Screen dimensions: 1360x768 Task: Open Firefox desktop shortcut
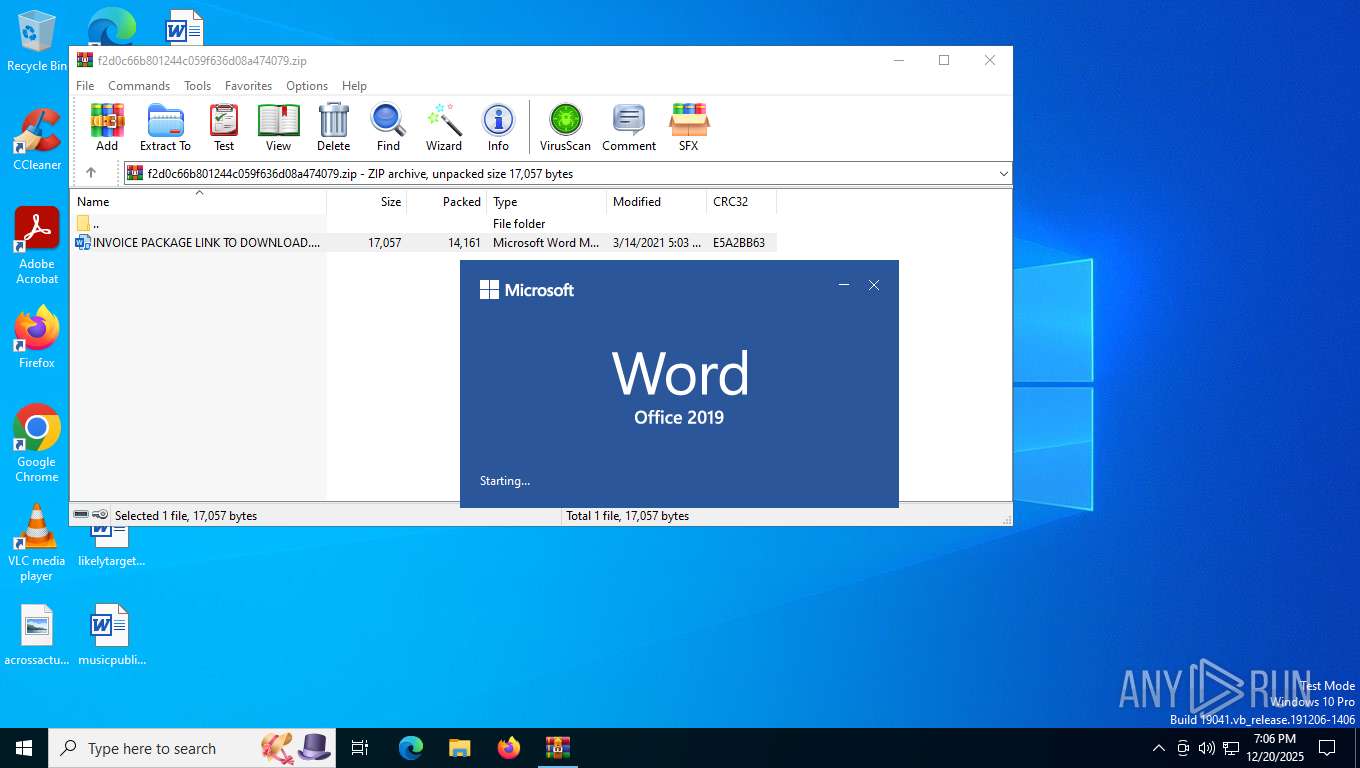pyautogui.click(x=37, y=338)
